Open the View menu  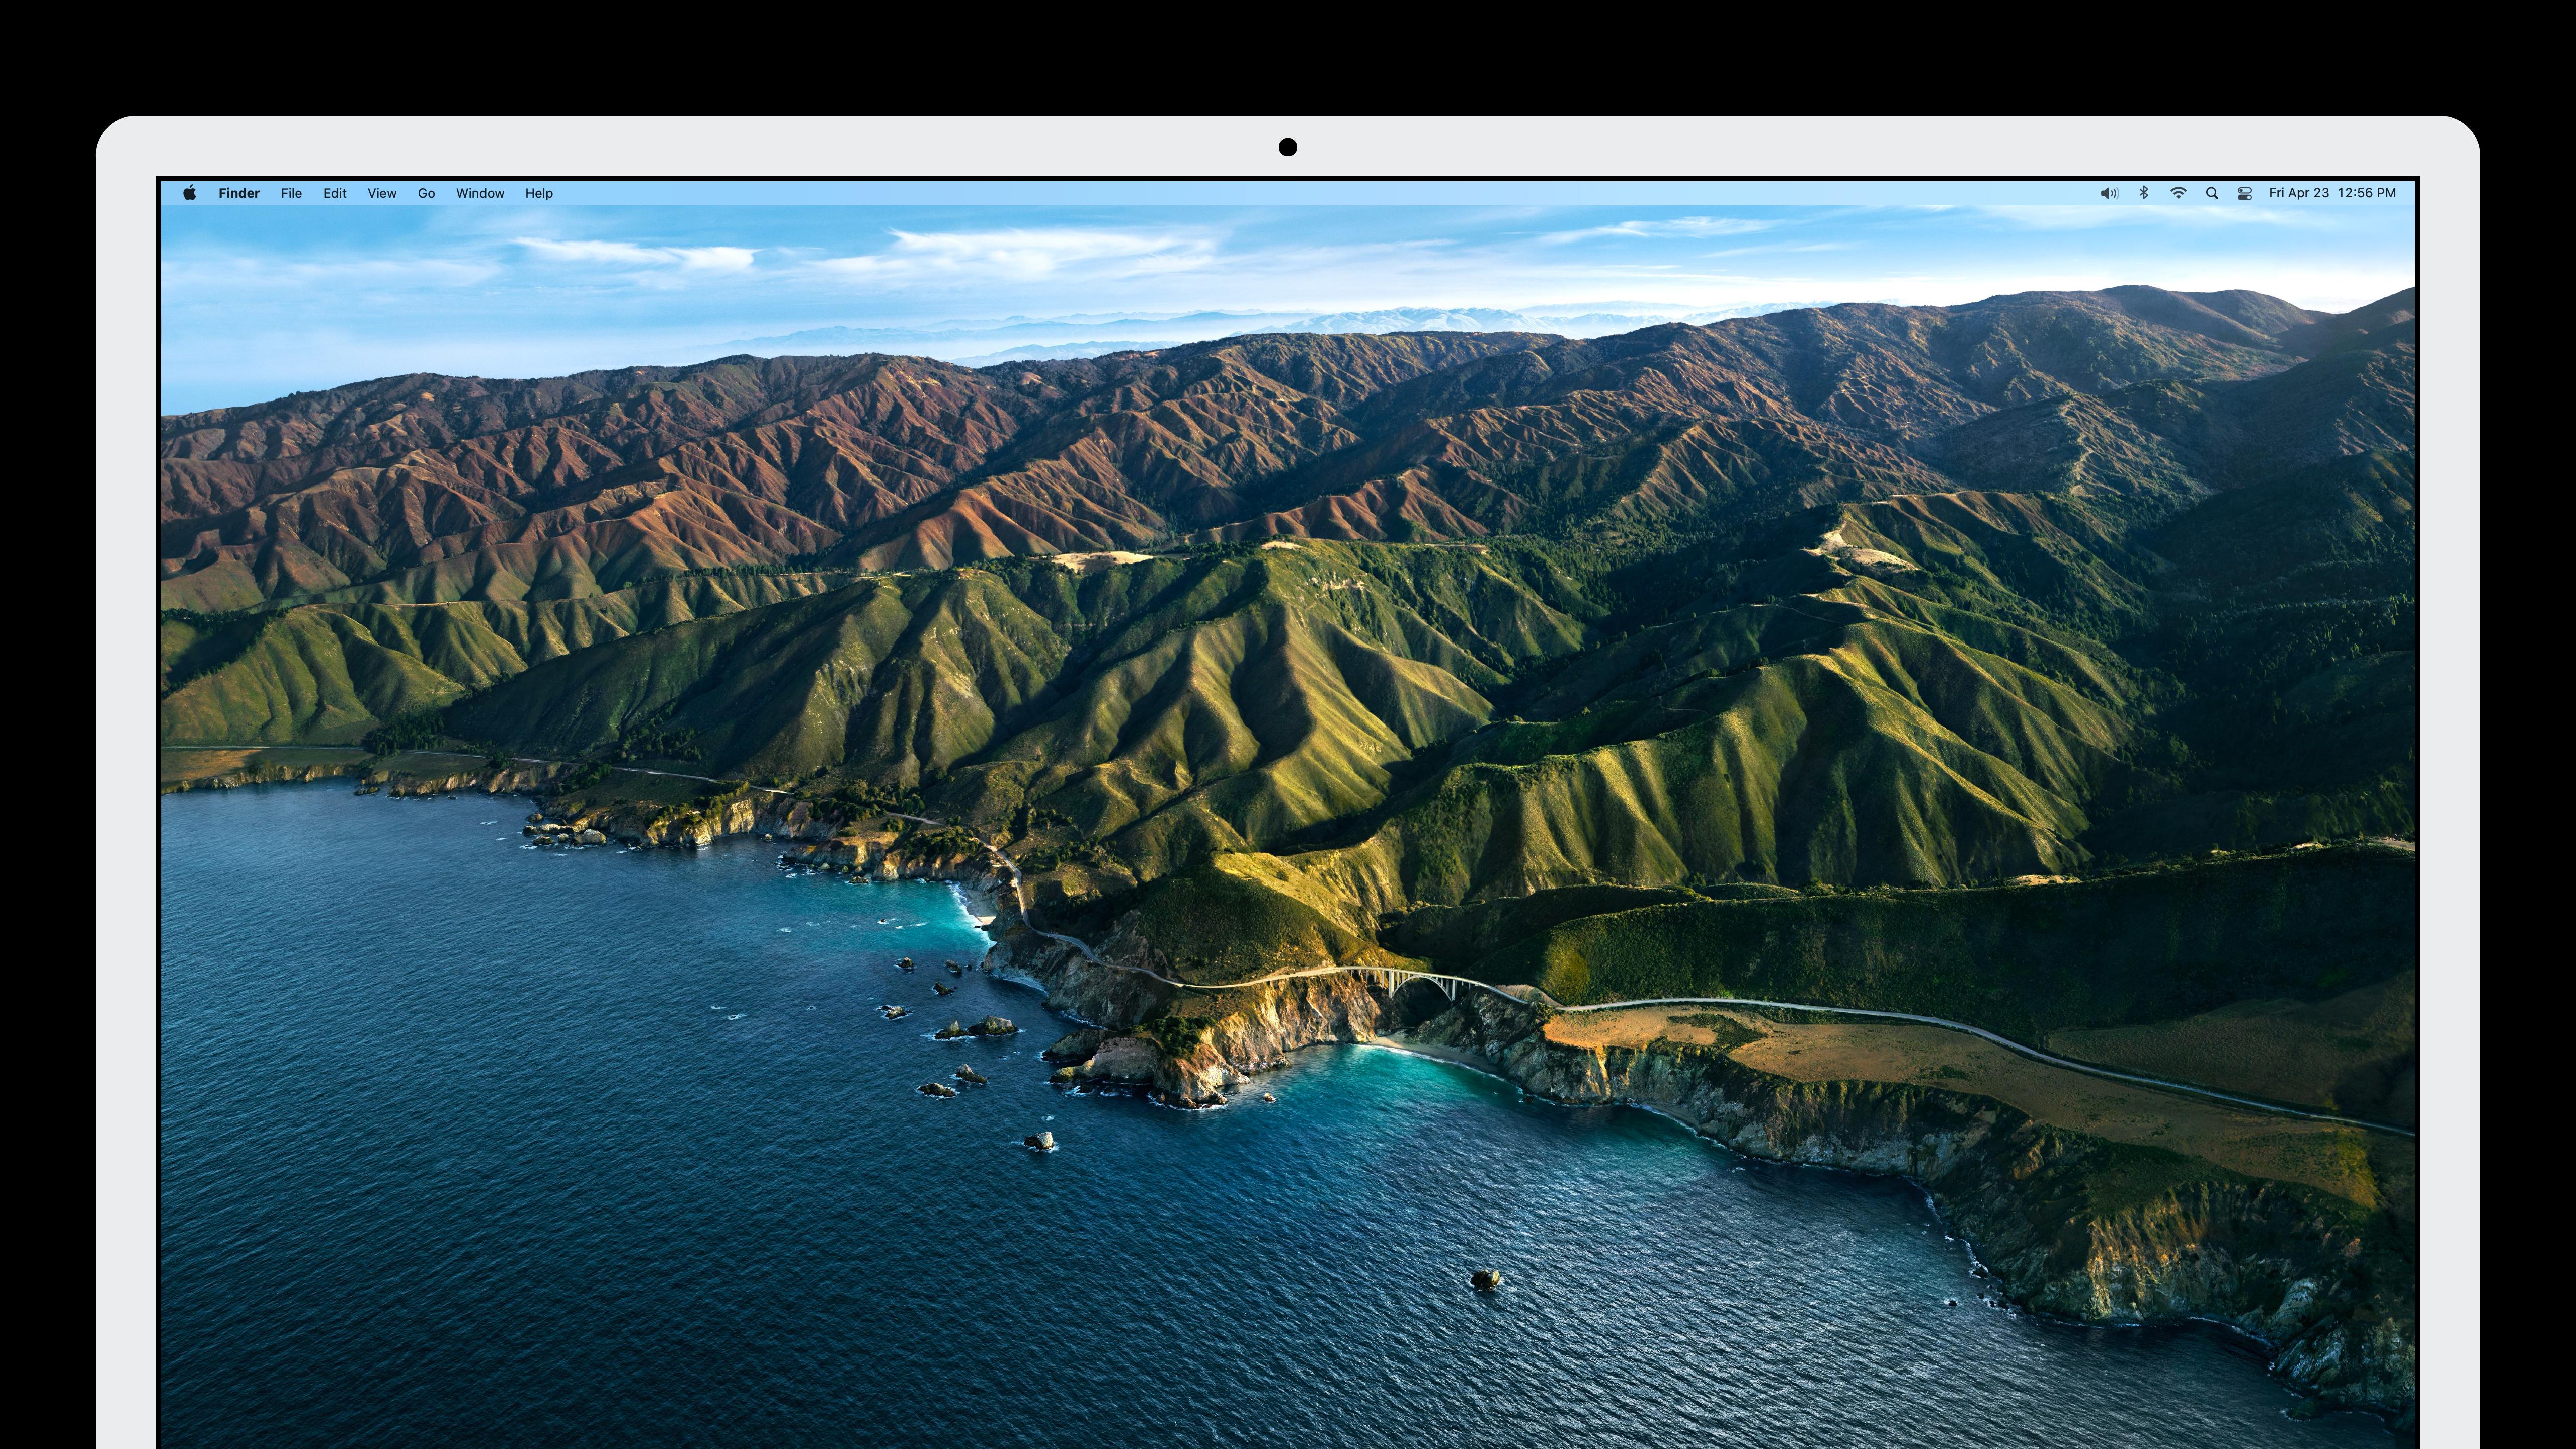(382, 193)
